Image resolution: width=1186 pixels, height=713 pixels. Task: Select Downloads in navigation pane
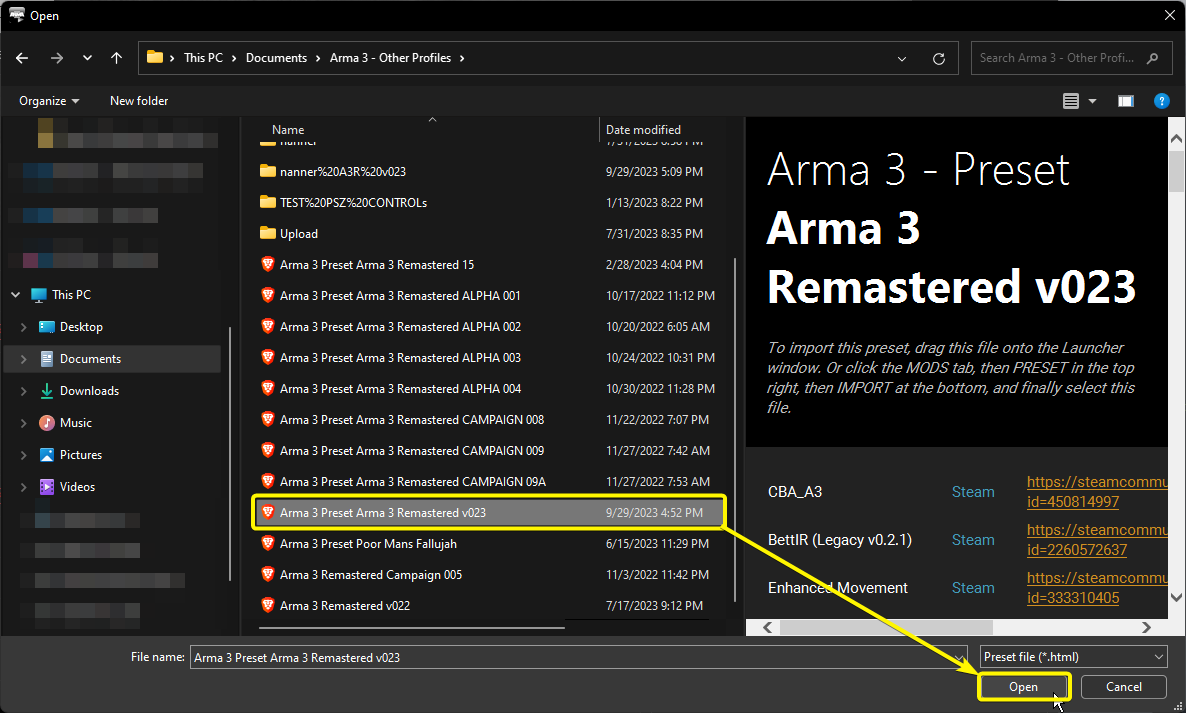point(89,391)
